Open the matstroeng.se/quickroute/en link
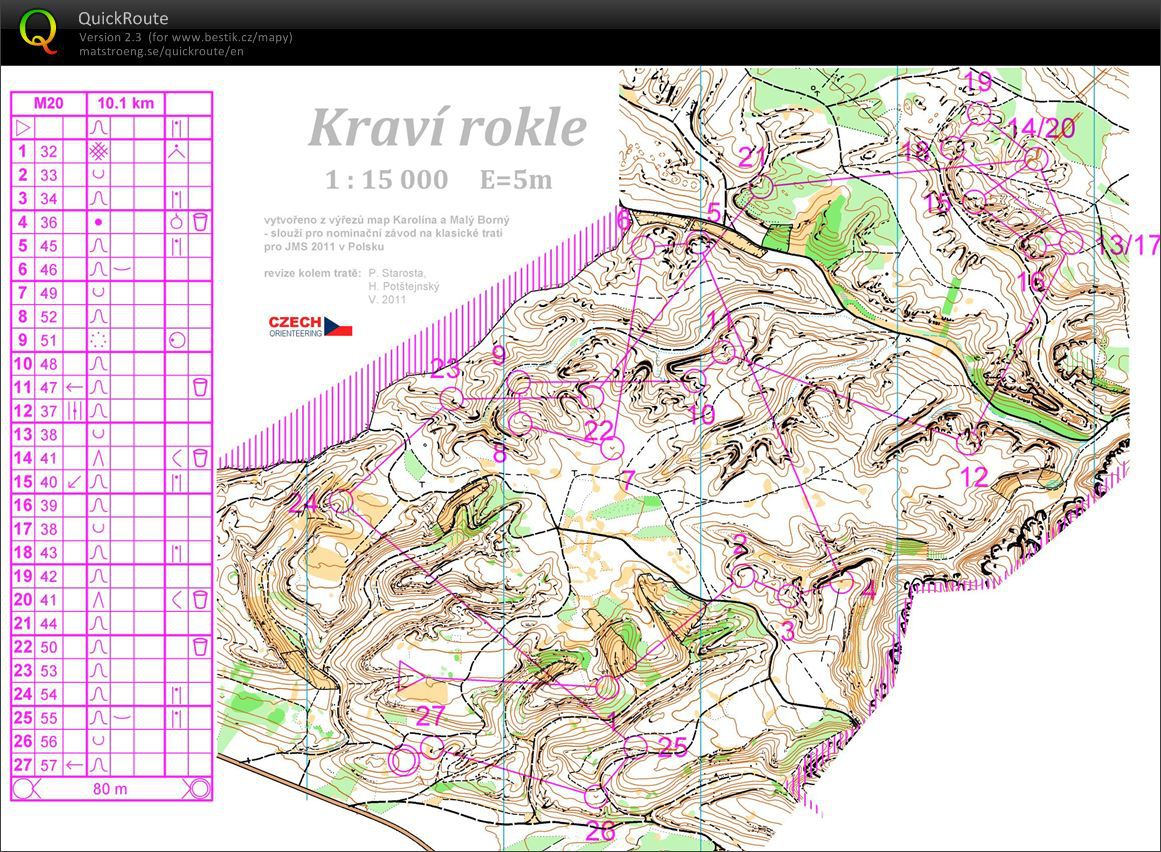1161x852 pixels. click(161, 51)
